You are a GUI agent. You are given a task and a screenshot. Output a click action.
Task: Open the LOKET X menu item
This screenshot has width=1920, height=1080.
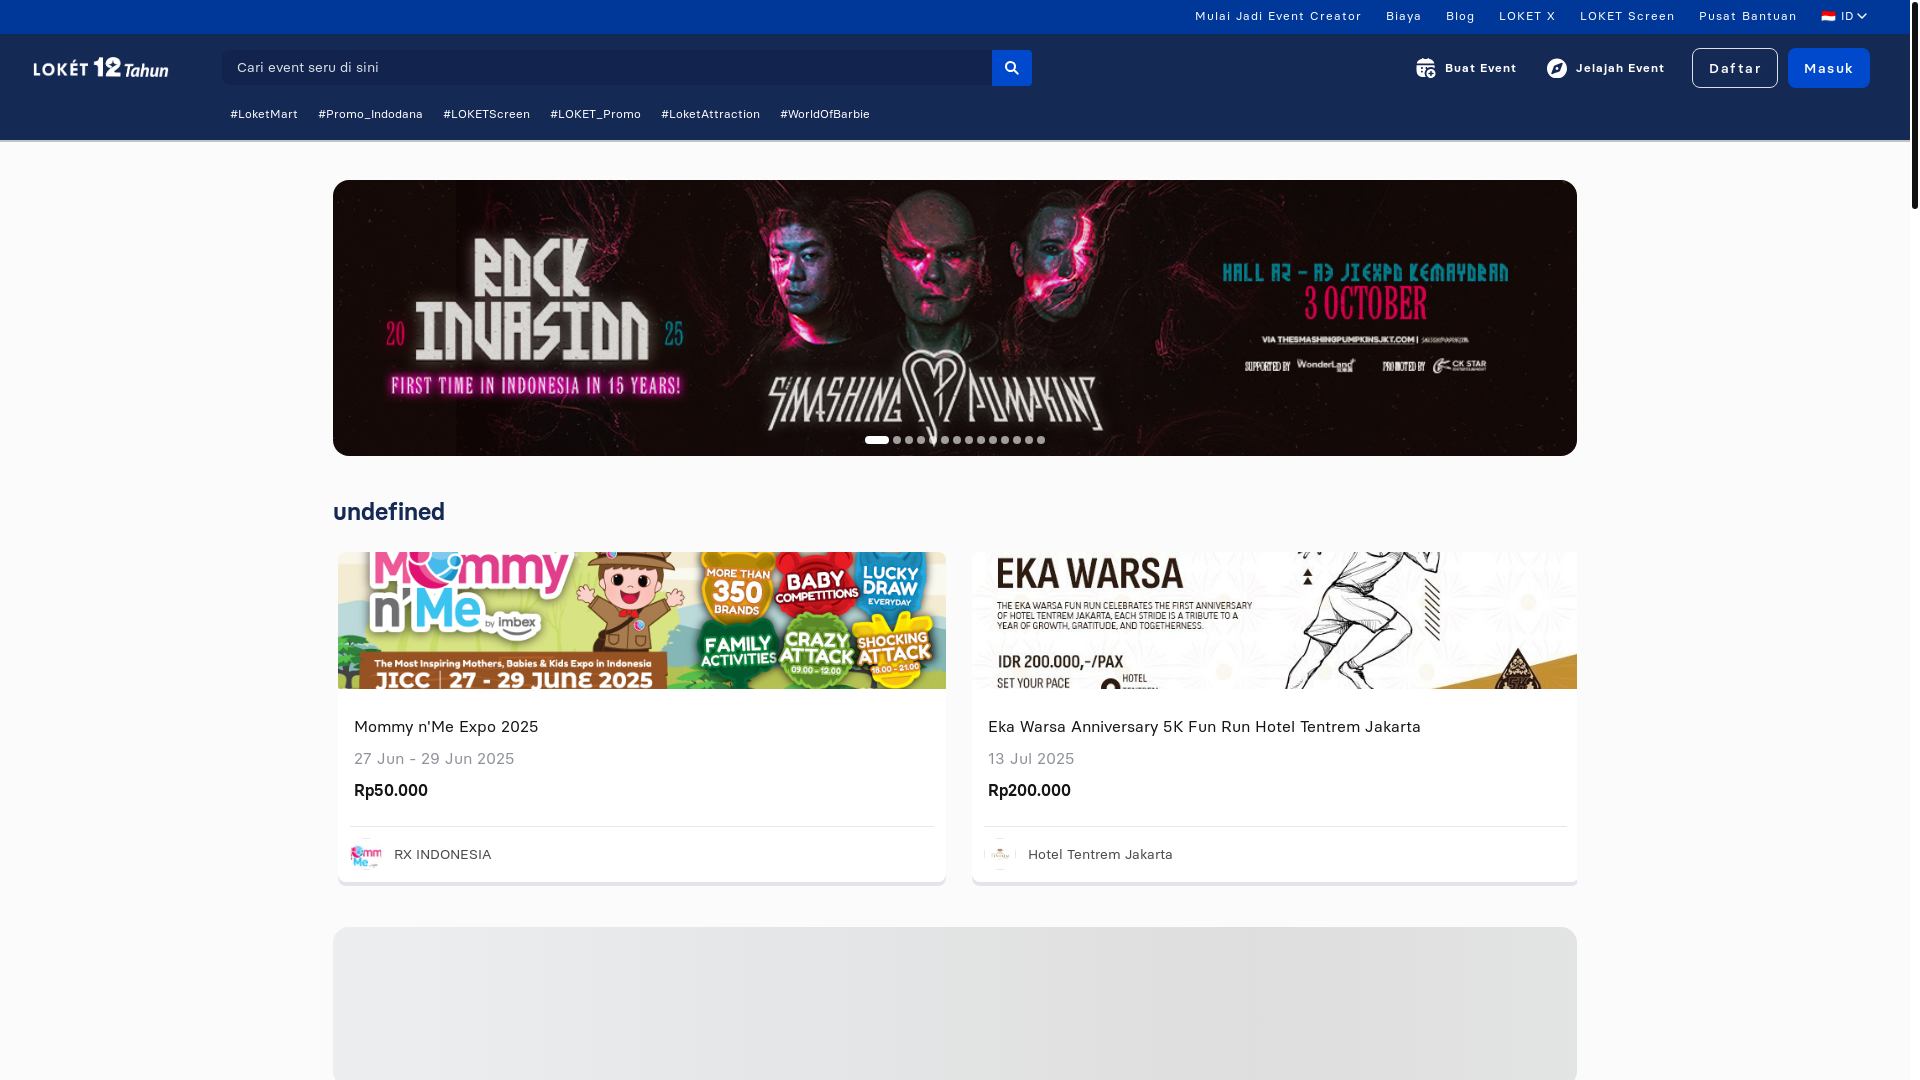tap(1527, 16)
